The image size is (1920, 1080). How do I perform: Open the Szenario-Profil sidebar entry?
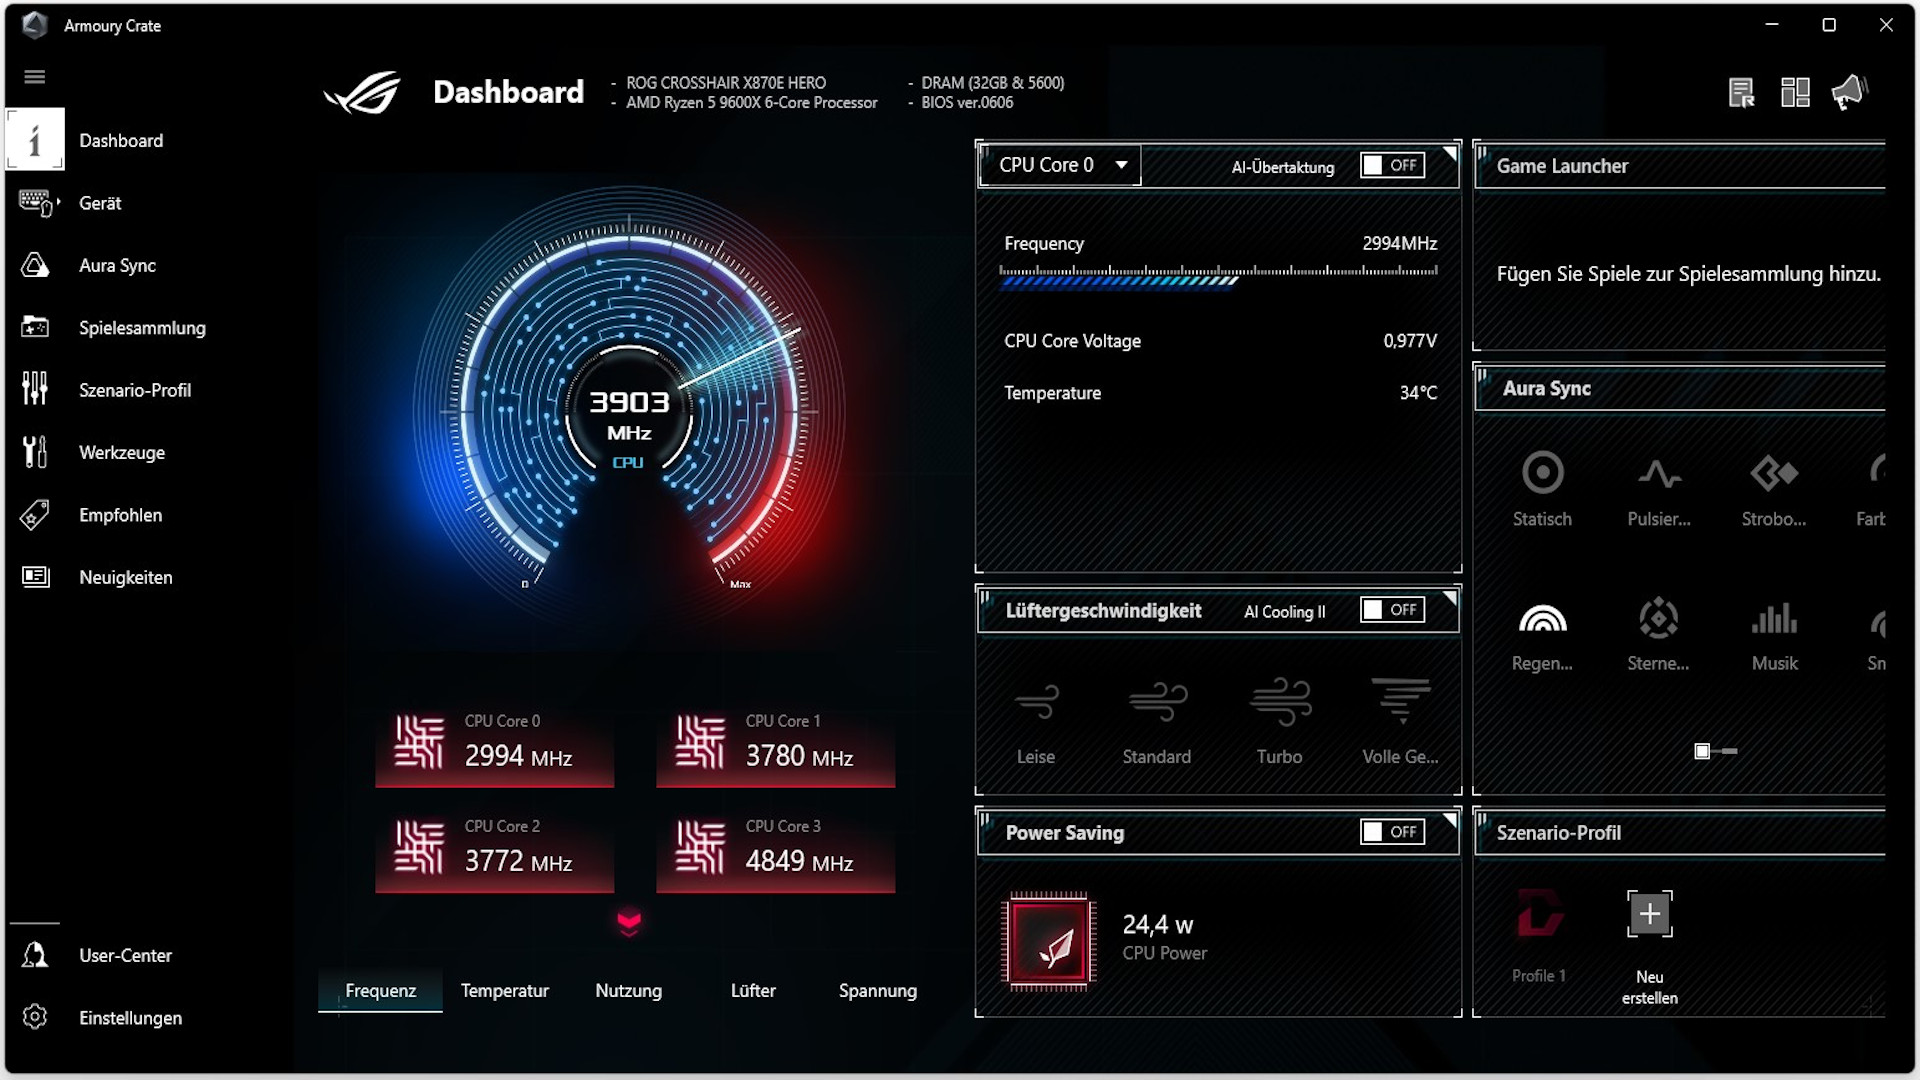[134, 390]
